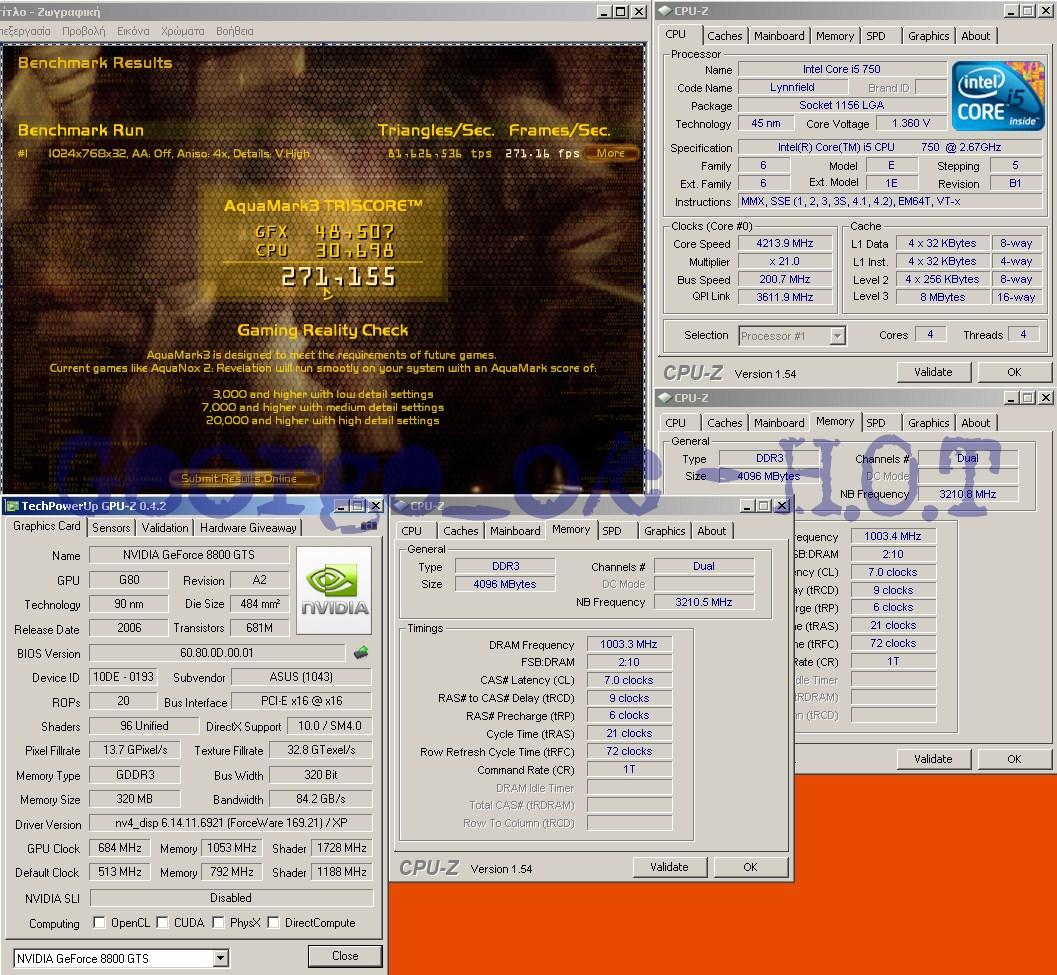Open SPD tab in CPU-Z window showing Intel Core i5 750

tap(876, 36)
